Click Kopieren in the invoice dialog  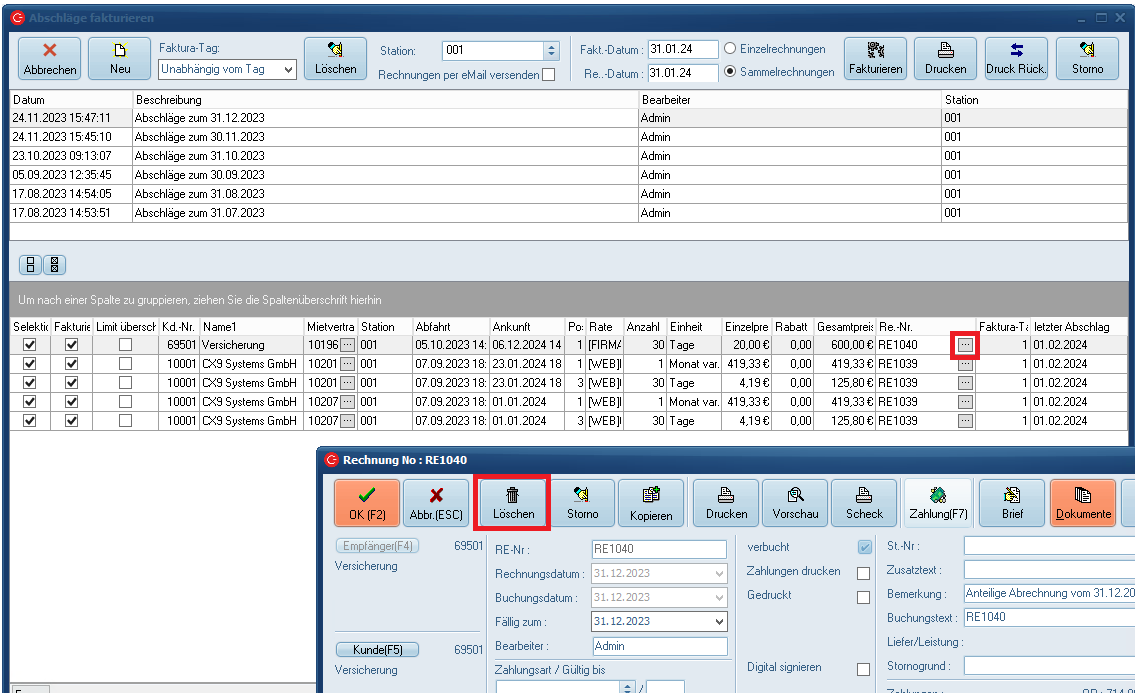pyautogui.click(x=651, y=503)
